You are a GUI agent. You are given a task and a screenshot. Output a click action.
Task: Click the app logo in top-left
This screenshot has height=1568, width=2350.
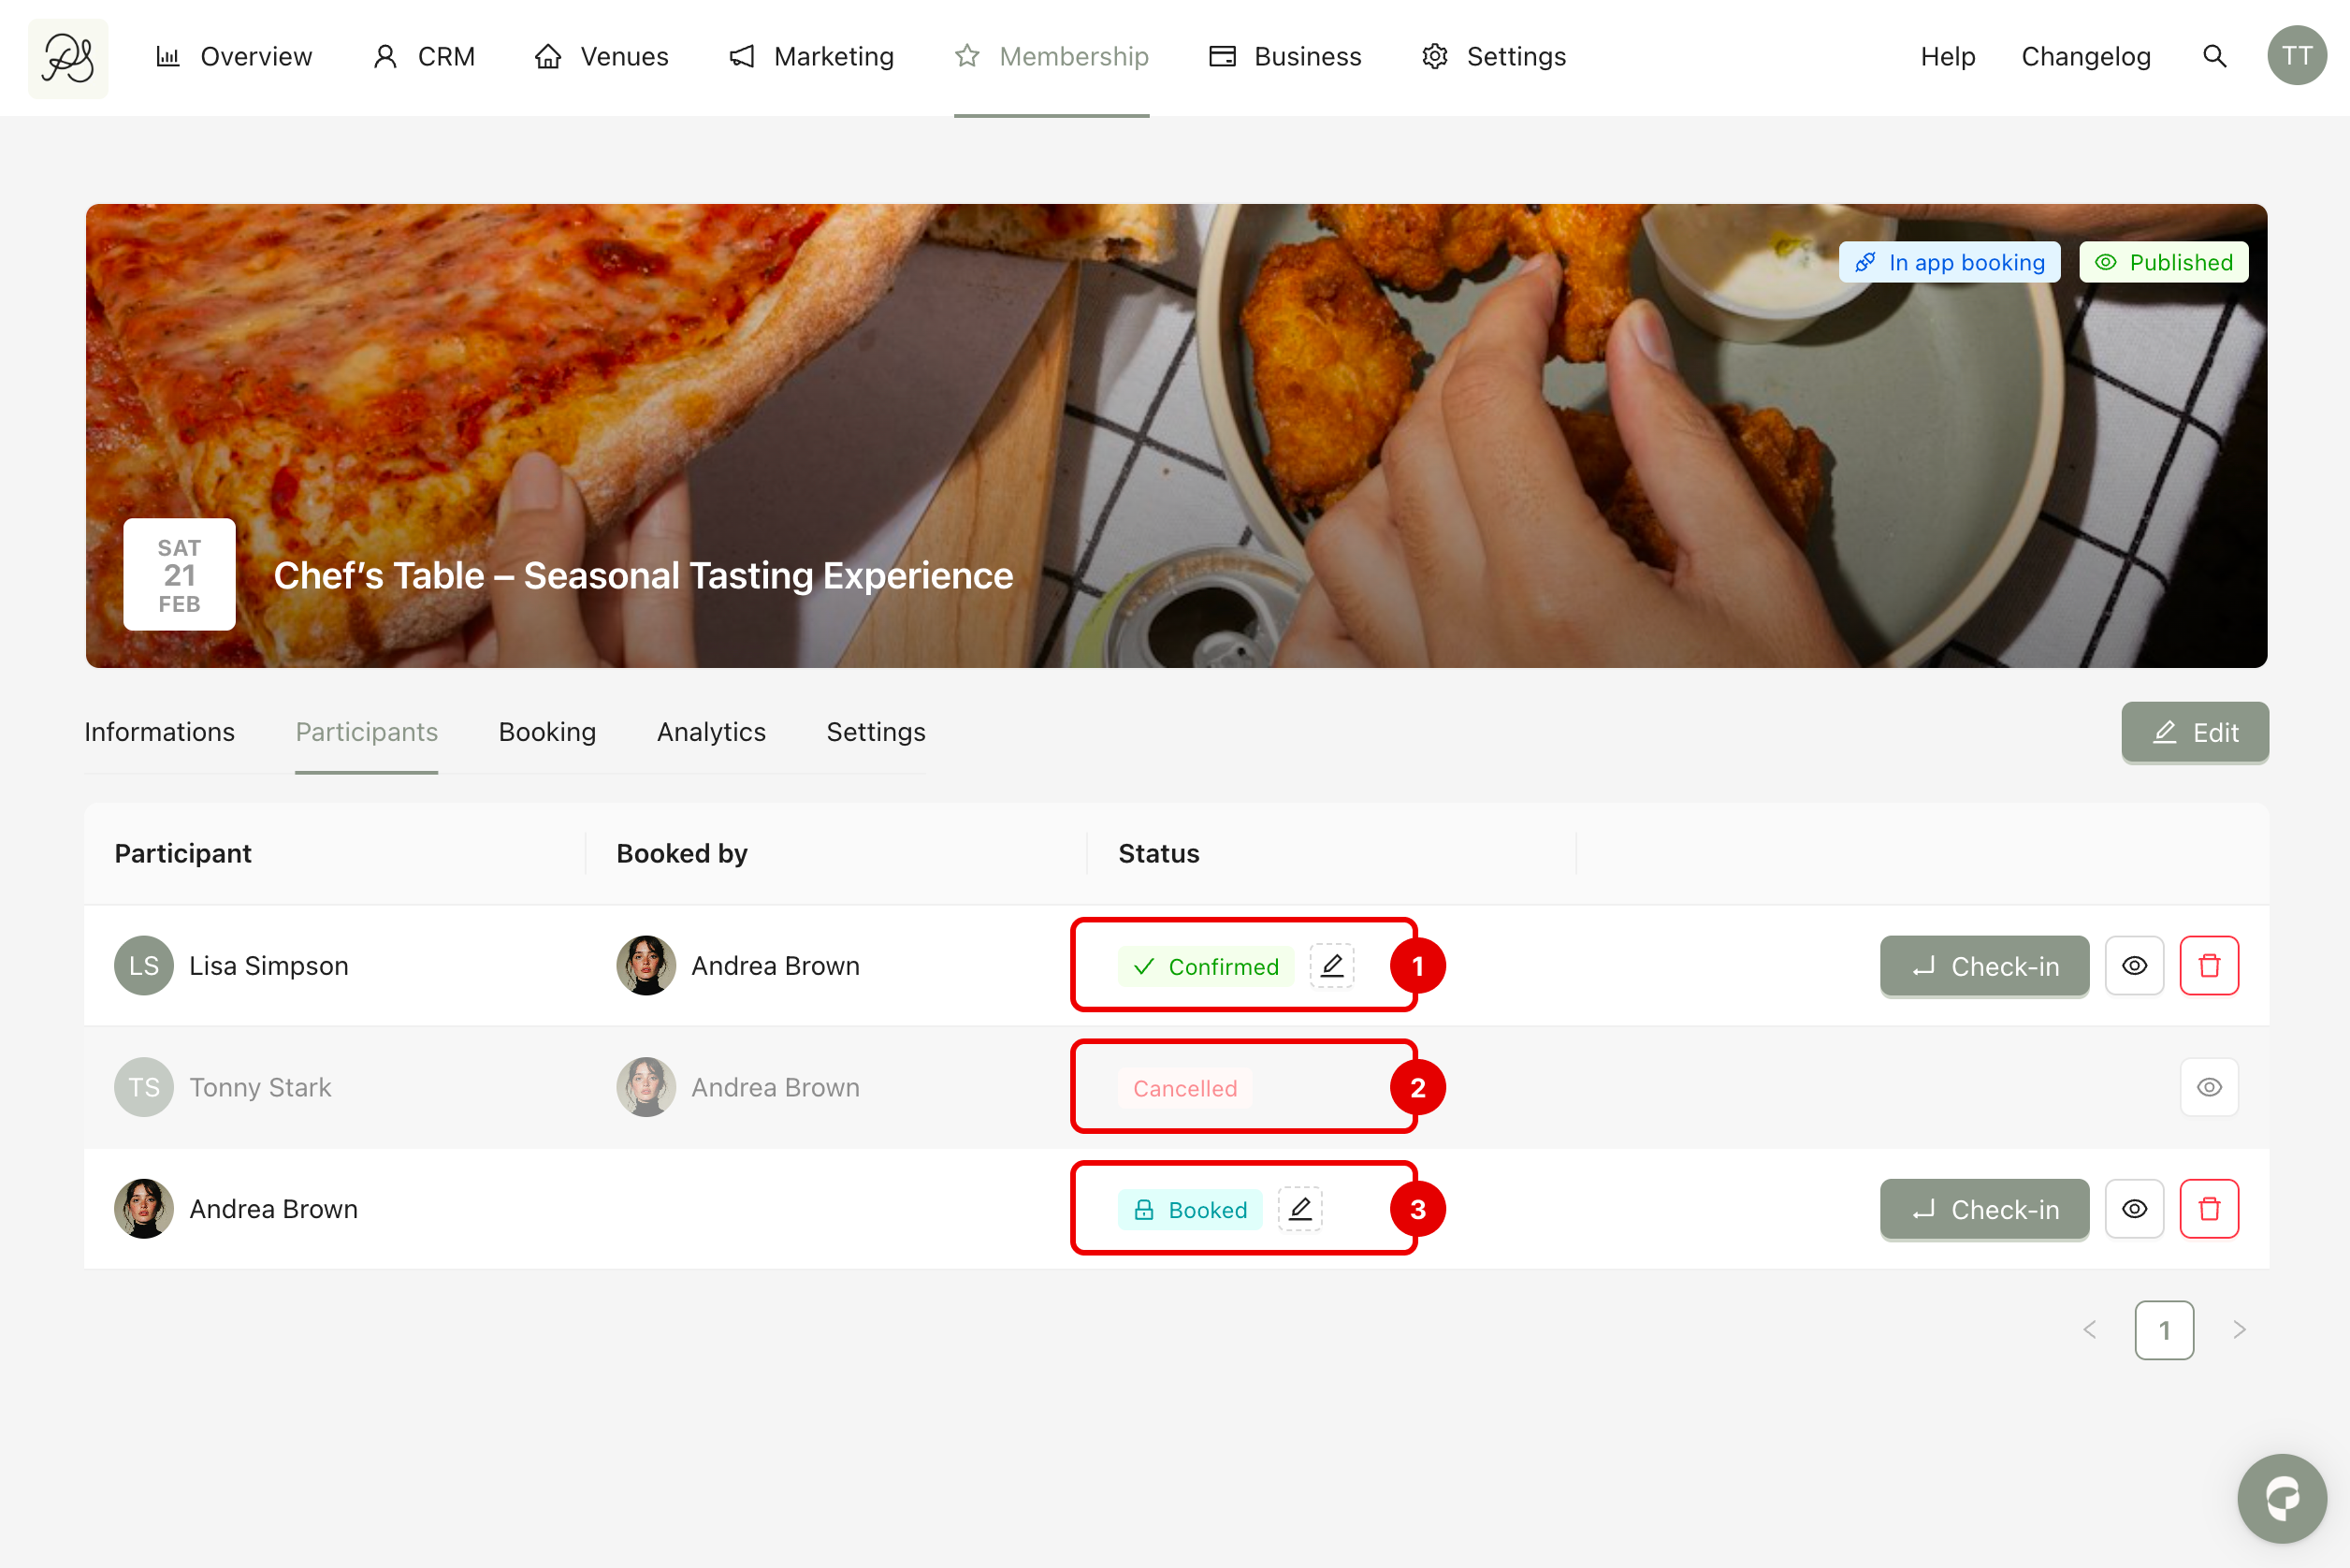tap(68, 58)
